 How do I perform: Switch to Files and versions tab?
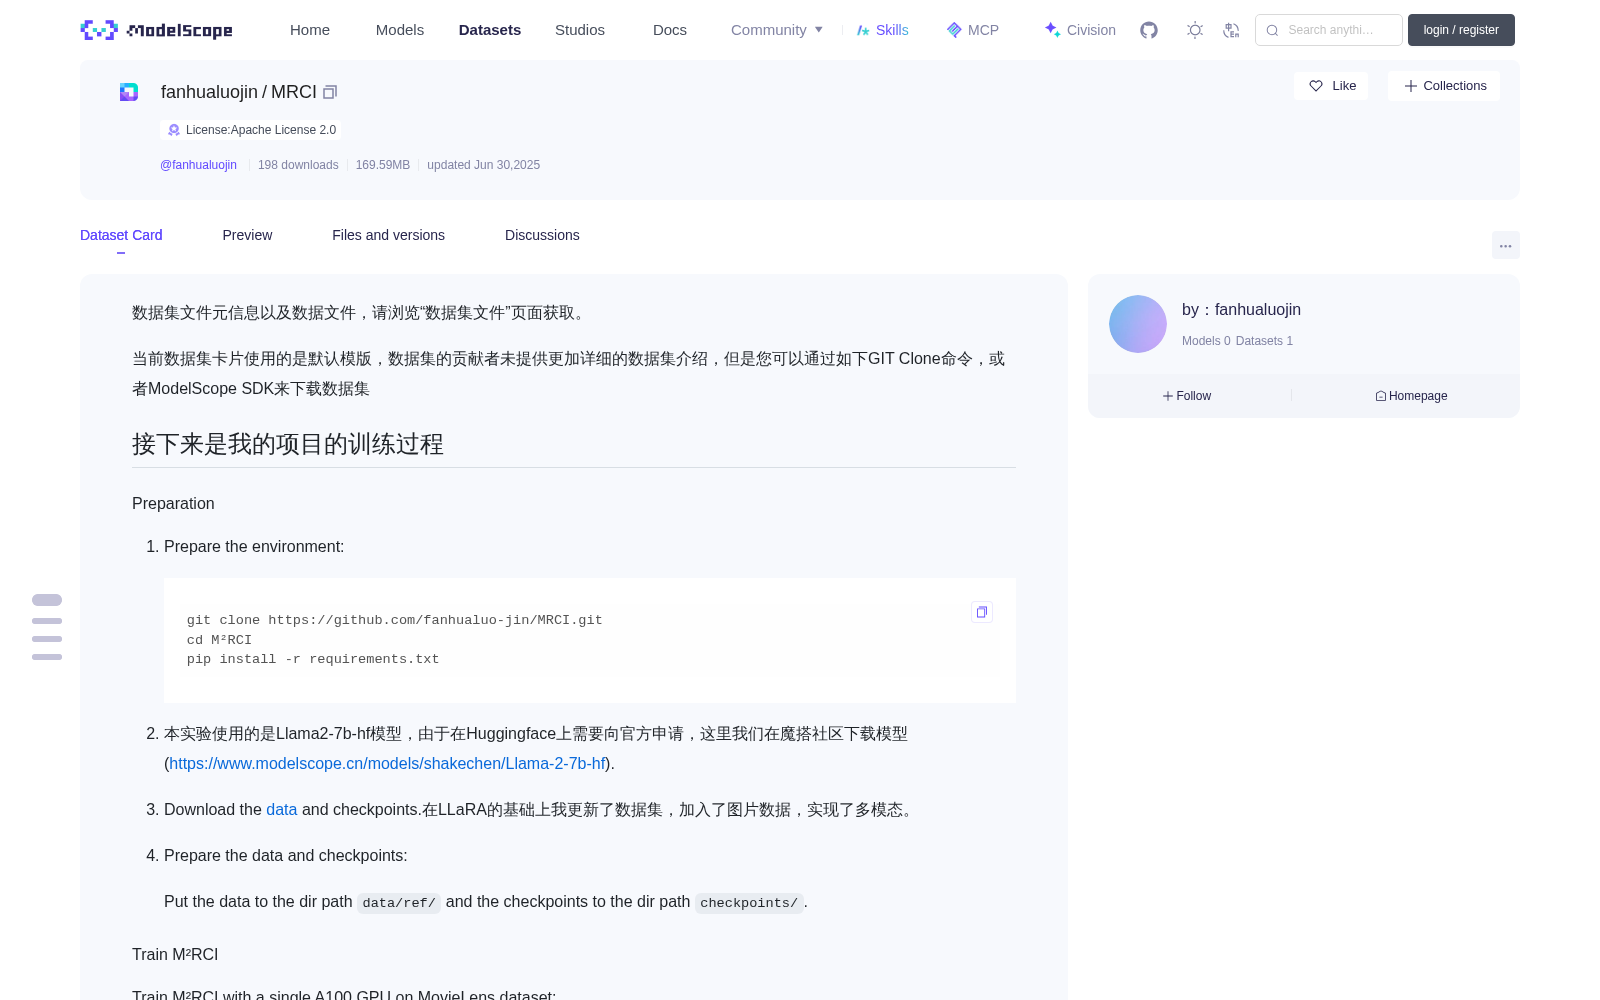coord(388,235)
